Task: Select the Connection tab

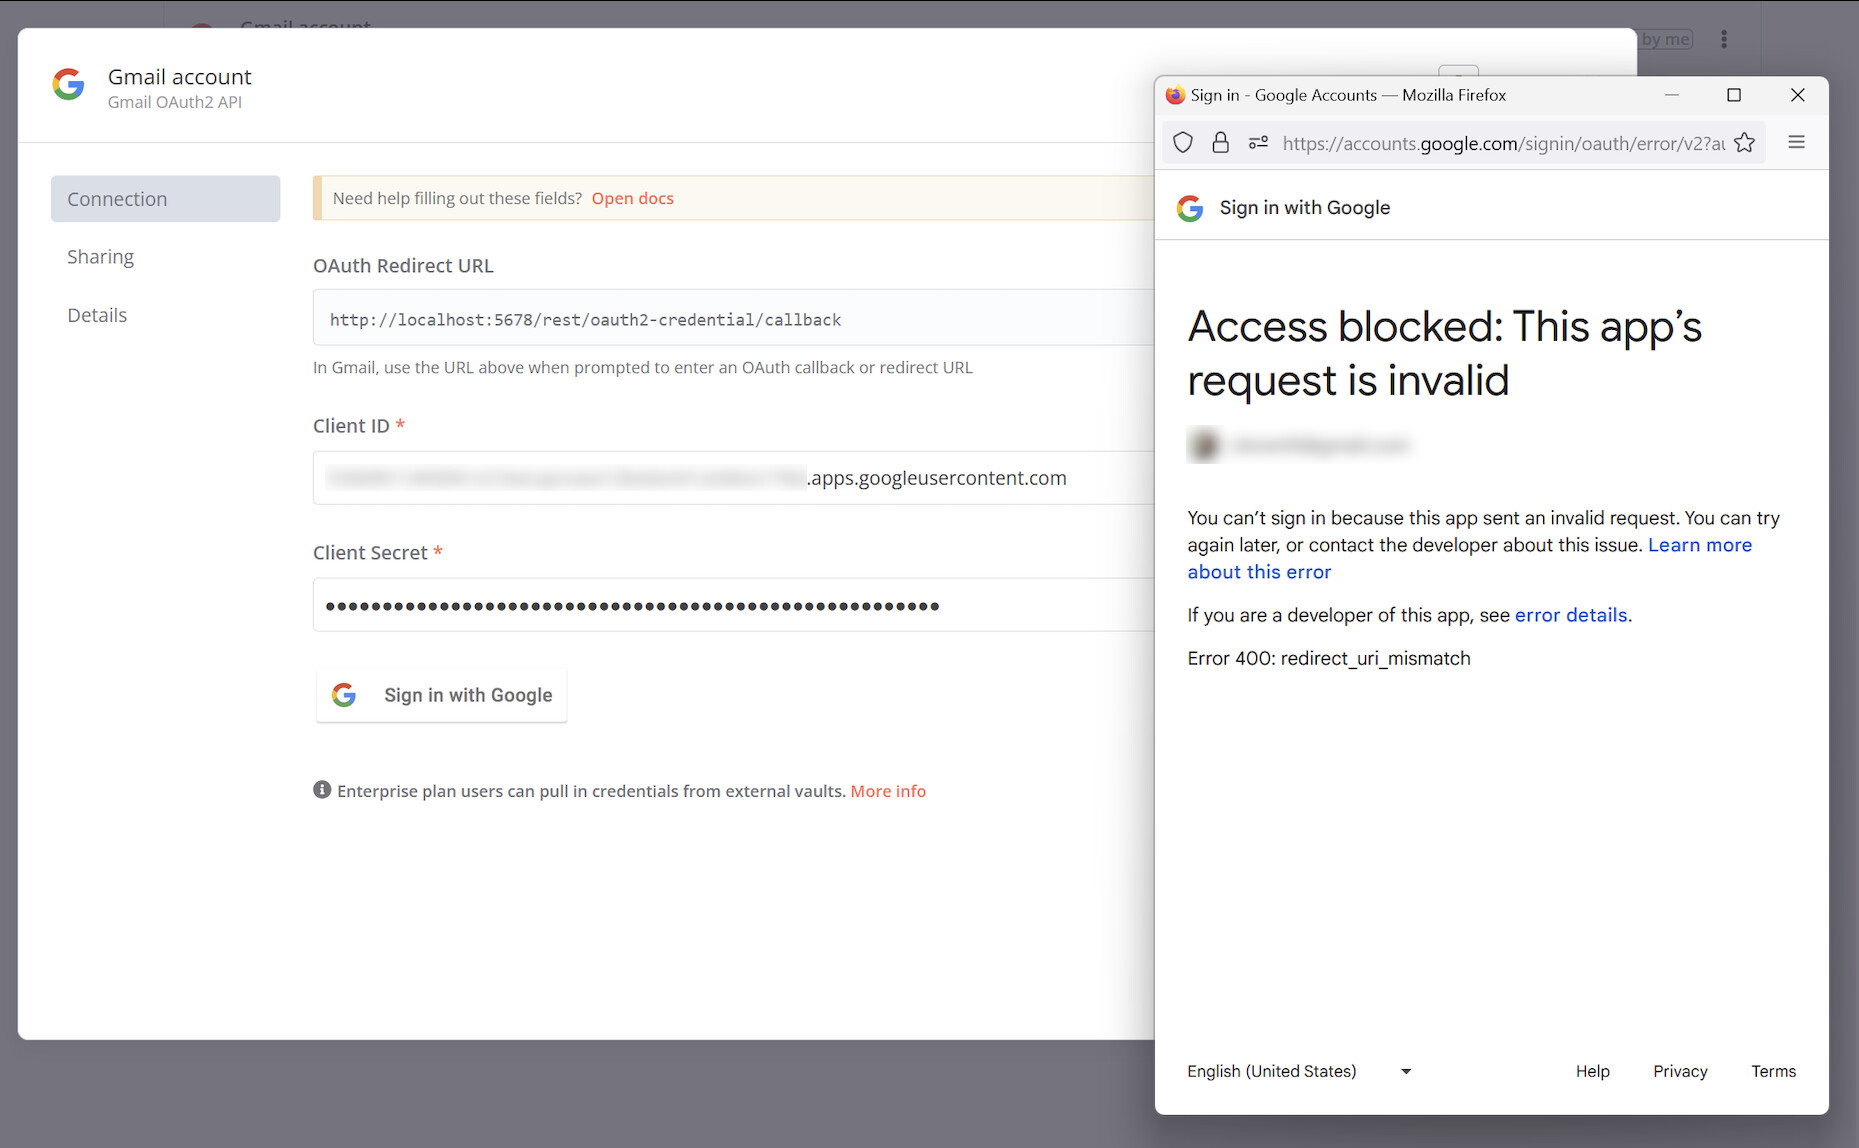Action: pyautogui.click(x=117, y=198)
